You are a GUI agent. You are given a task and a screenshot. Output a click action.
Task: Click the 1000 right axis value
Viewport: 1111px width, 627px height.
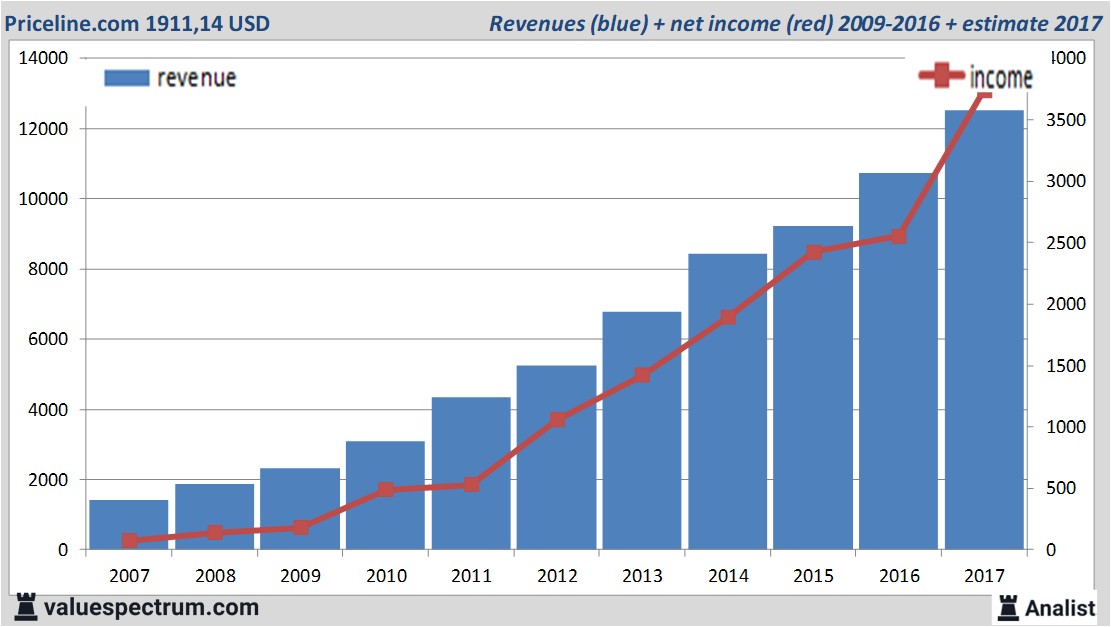click(1066, 427)
